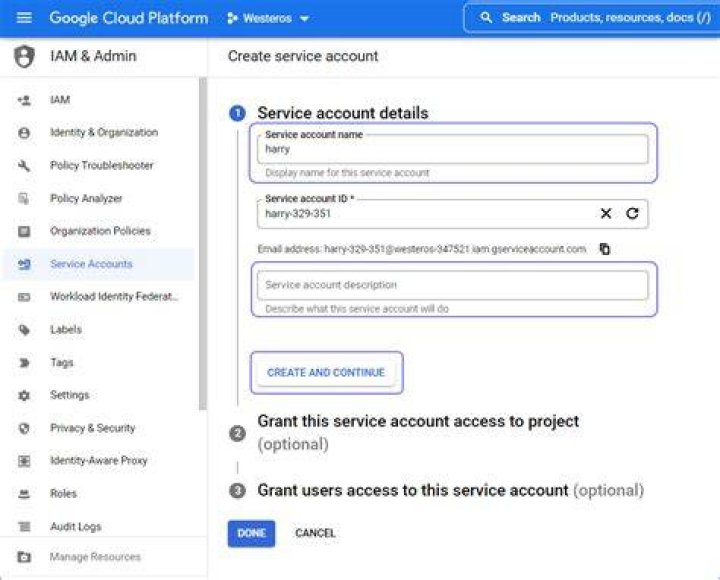Image resolution: width=720 pixels, height=580 pixels.
Task: Click the IAM & Admin shield icon
Action: point(24,56)
